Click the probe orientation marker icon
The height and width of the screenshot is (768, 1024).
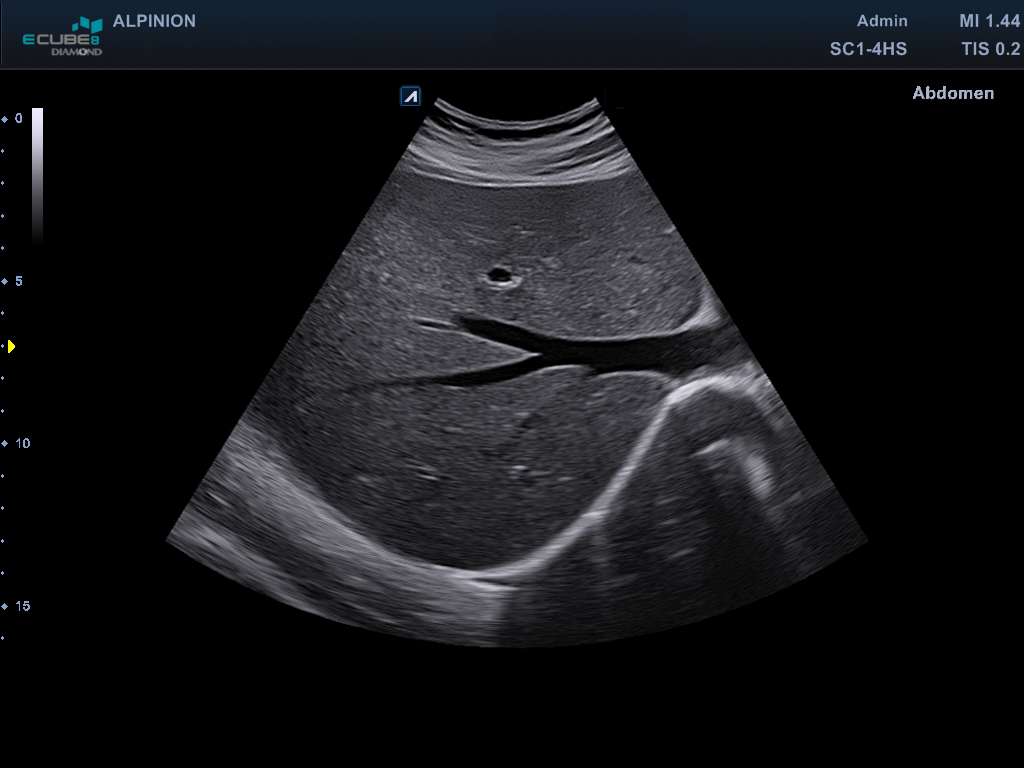point(410,96)
